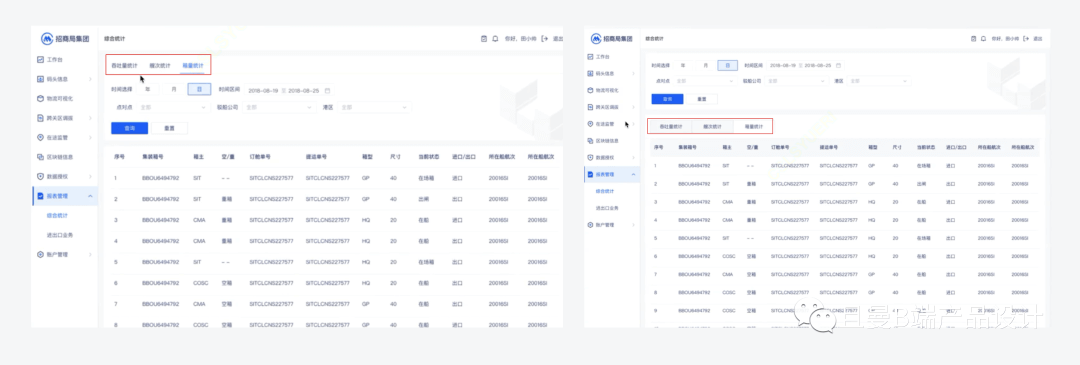The width and height of the screenshot is (1080, 365).
Task: Open 进出口业务 submenu in left screenshot sidebar
Action: (x=60, y=235)
